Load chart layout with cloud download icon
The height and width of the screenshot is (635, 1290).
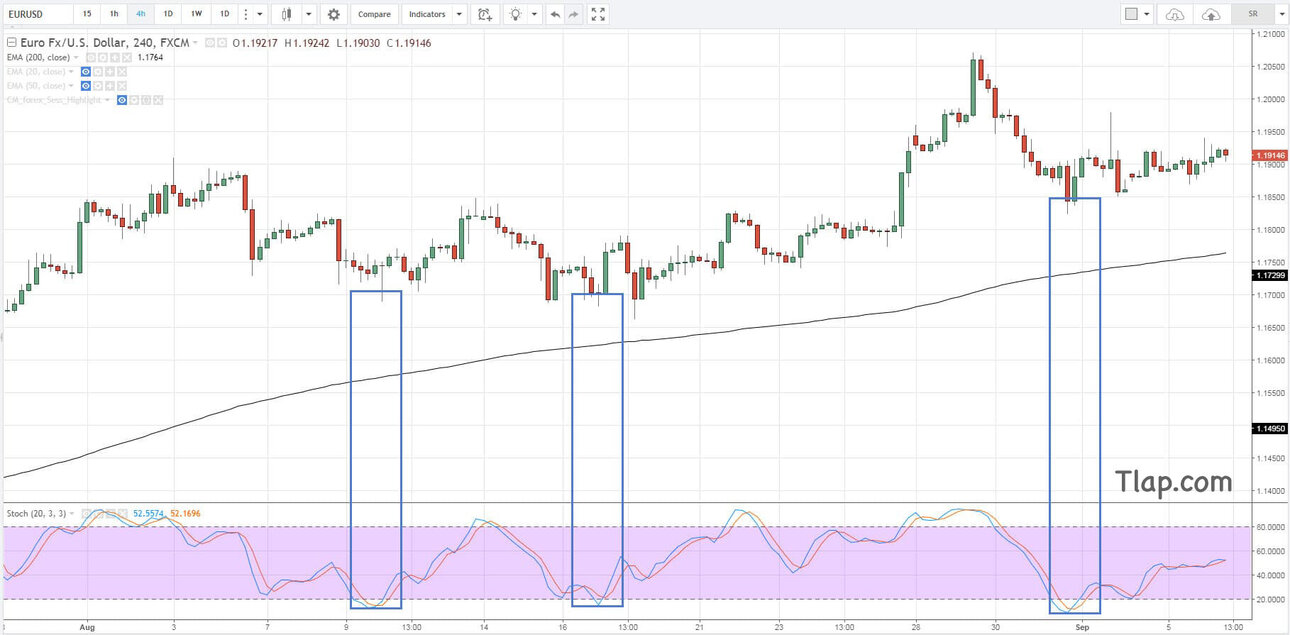click(1175, 14)
